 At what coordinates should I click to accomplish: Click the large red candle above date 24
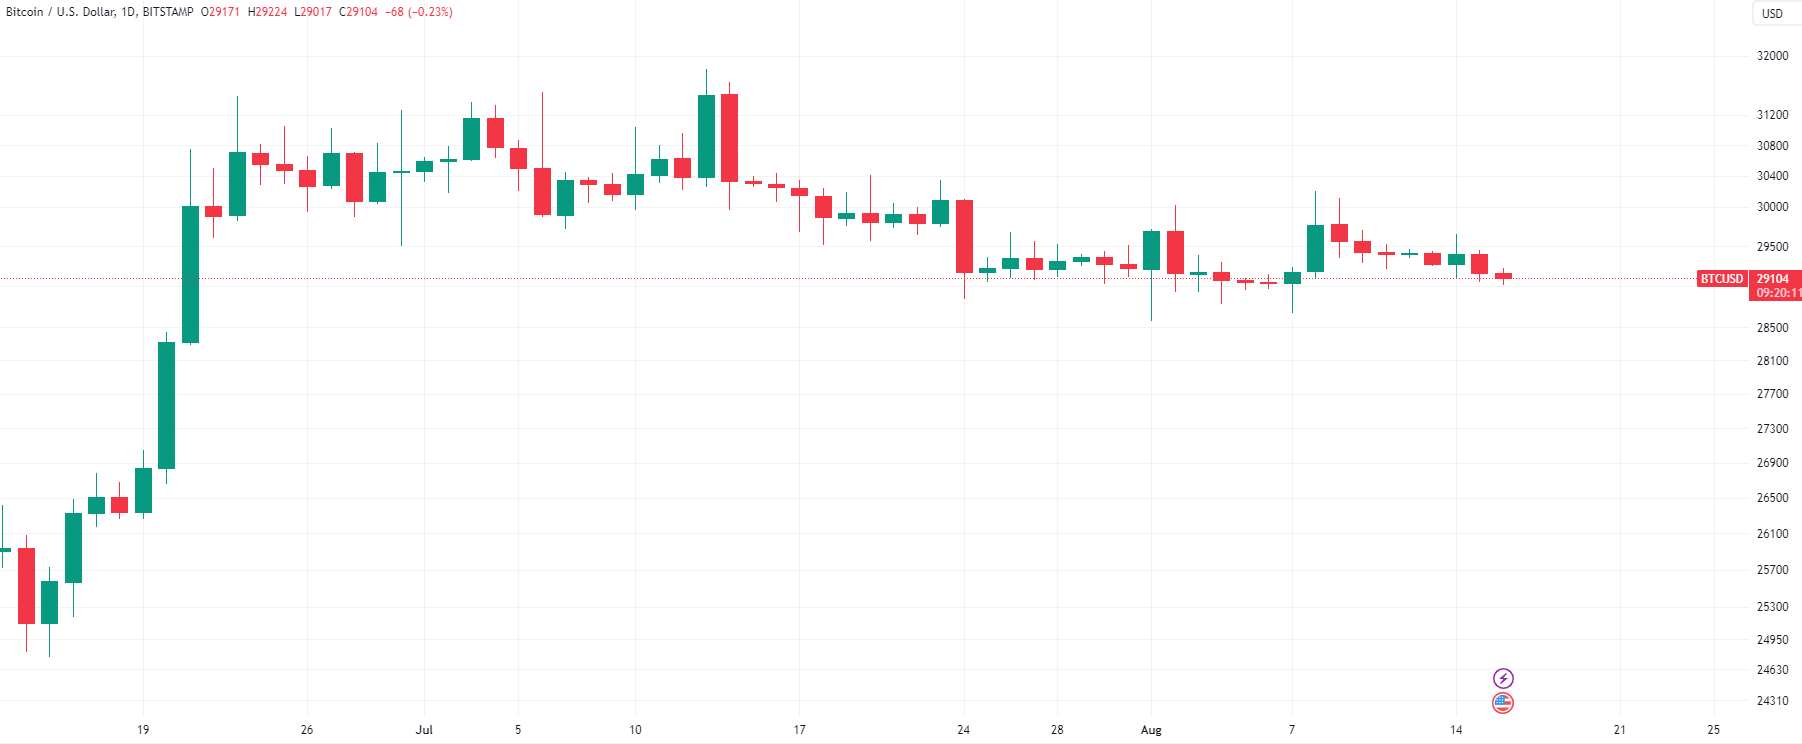point(964,236)
